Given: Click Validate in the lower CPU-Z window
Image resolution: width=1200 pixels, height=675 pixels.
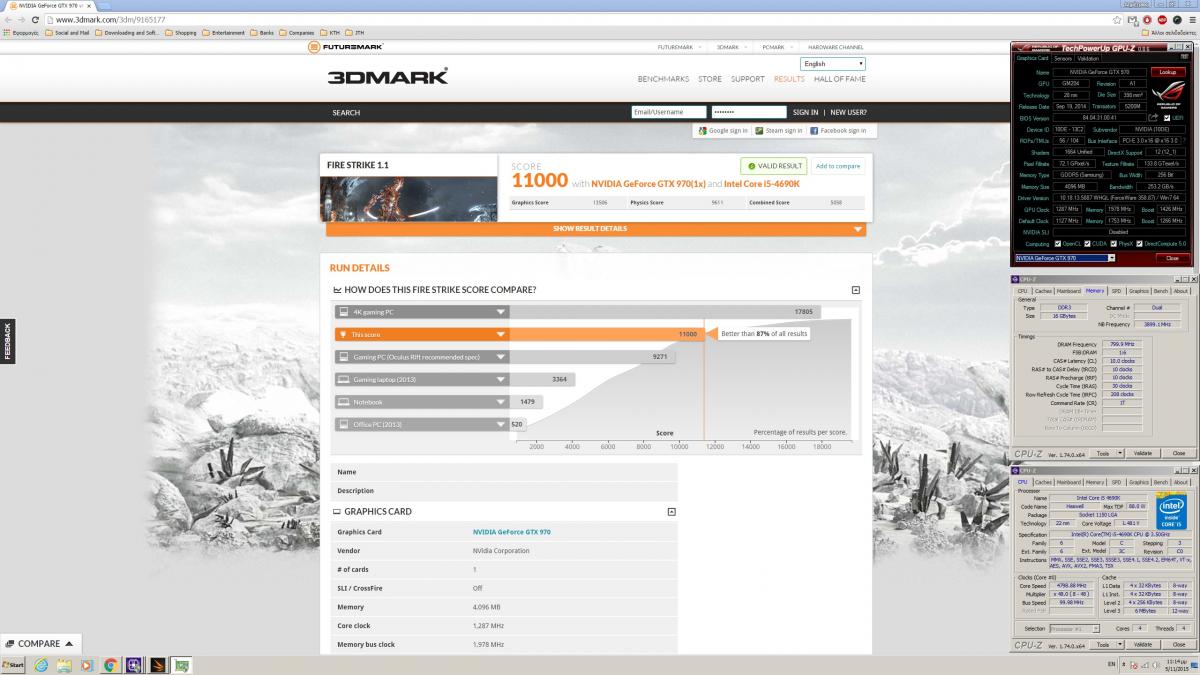Looking at the screenshot, I should tap(1142, 644).
